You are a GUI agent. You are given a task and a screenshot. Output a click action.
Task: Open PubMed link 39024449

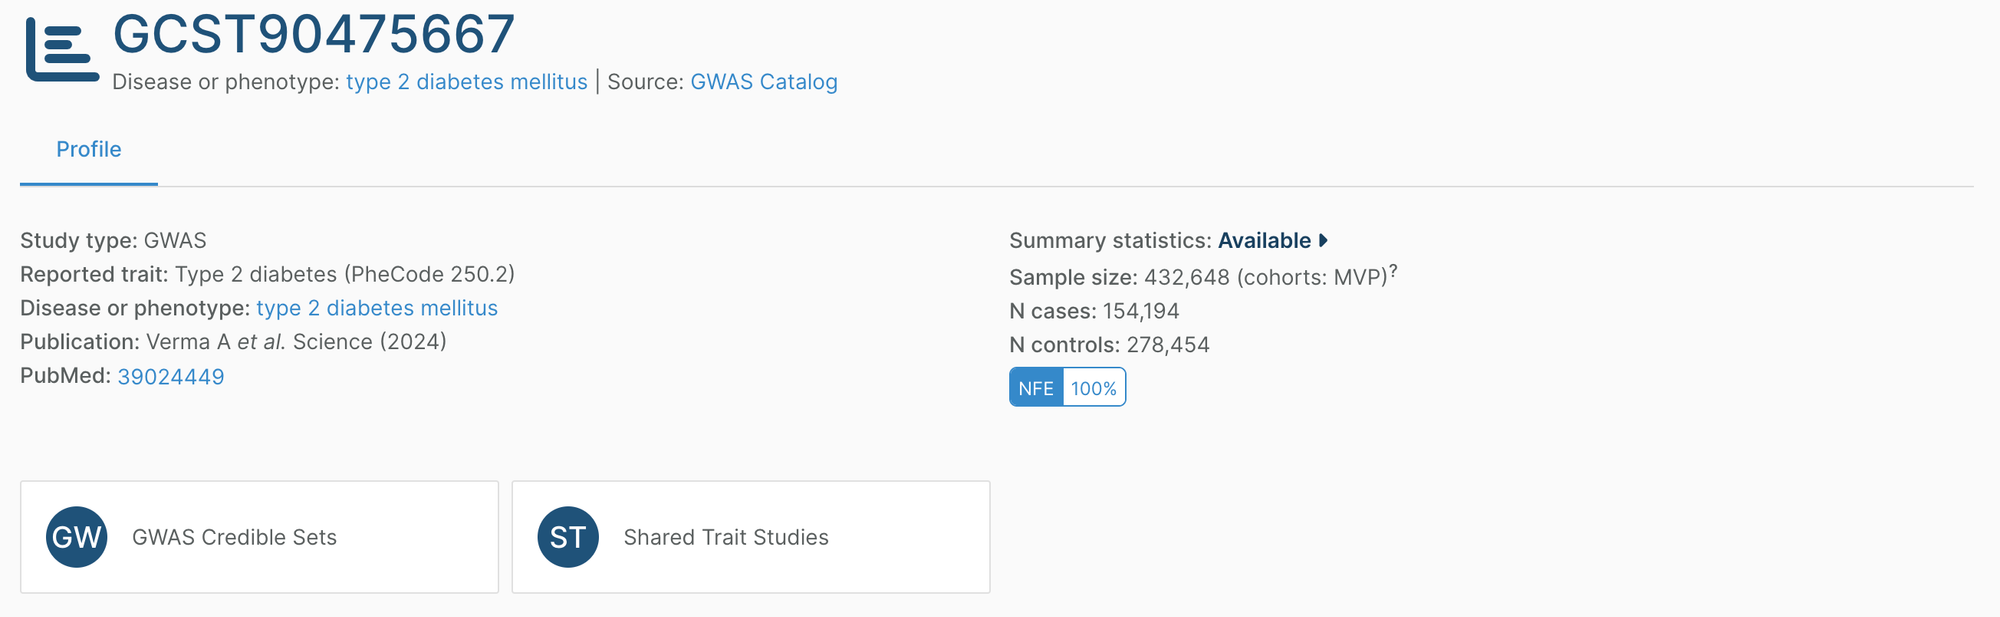click(171, 377)
